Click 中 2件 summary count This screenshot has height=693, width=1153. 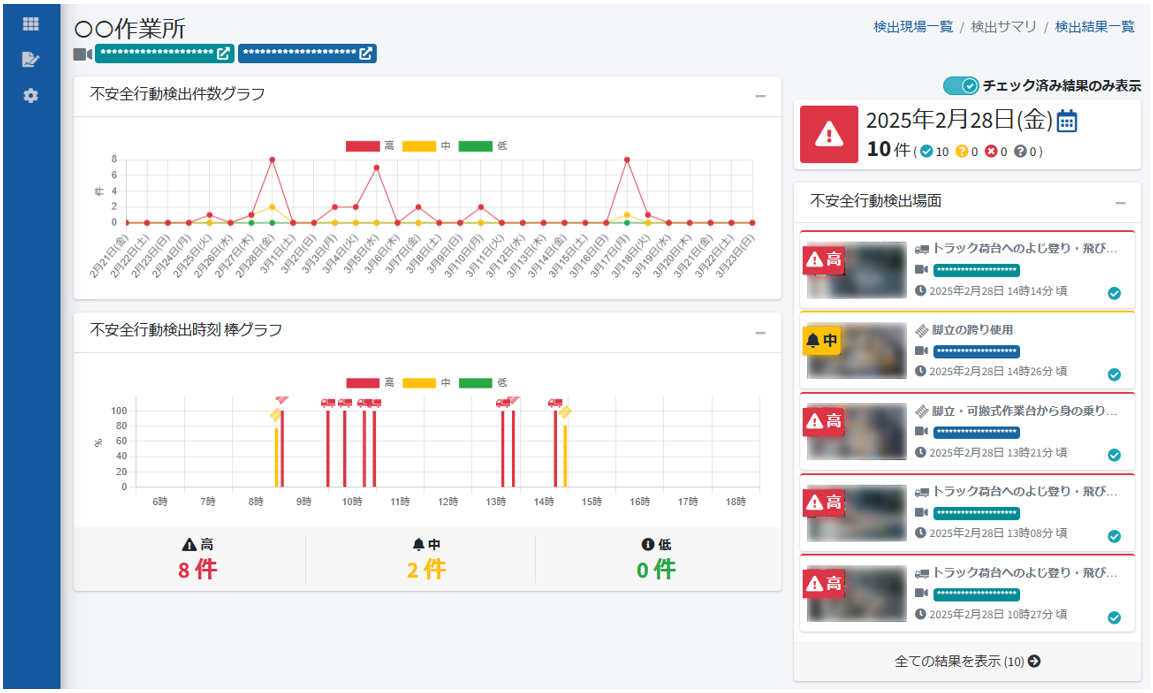pos(426,569)
